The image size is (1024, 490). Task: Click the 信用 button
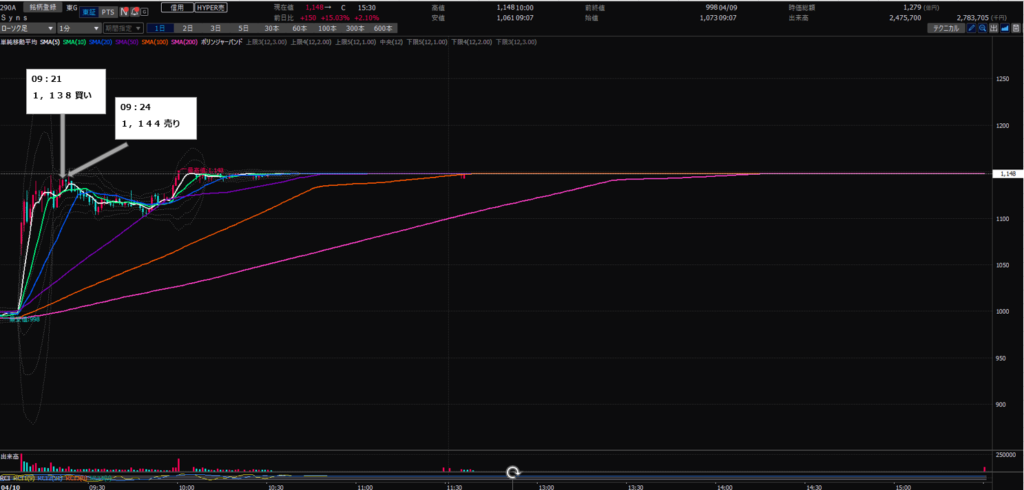point(177,8)
